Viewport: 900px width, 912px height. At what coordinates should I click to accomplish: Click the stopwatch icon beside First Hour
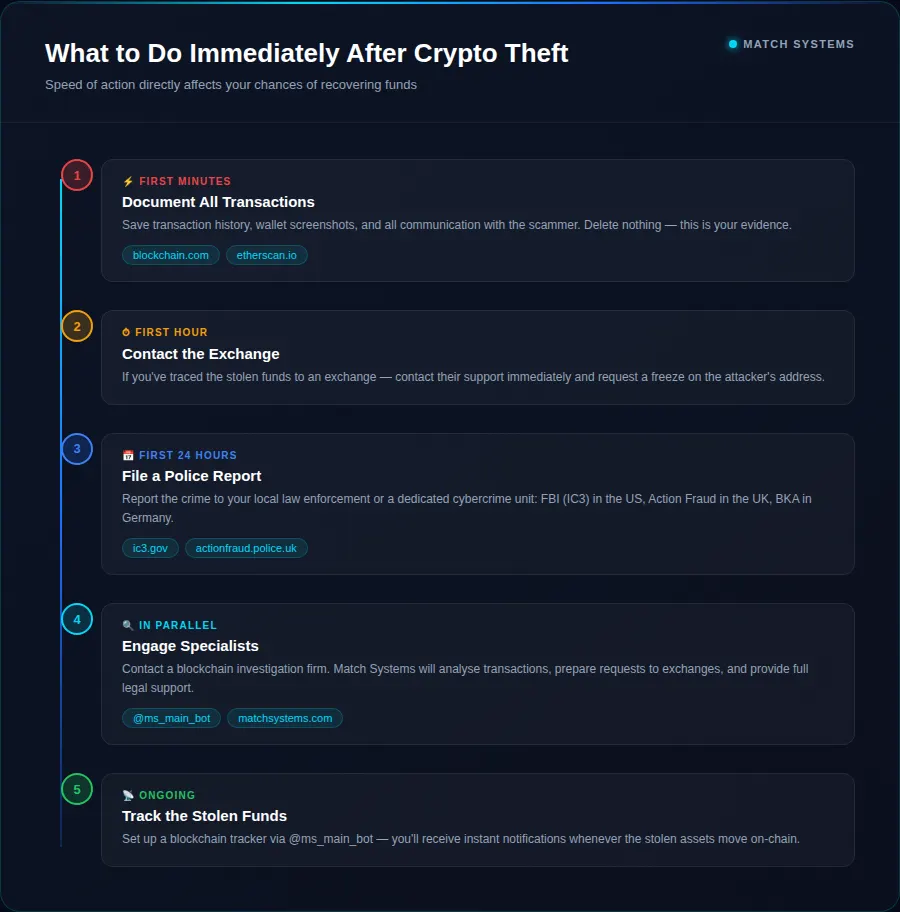click(127, 333)
